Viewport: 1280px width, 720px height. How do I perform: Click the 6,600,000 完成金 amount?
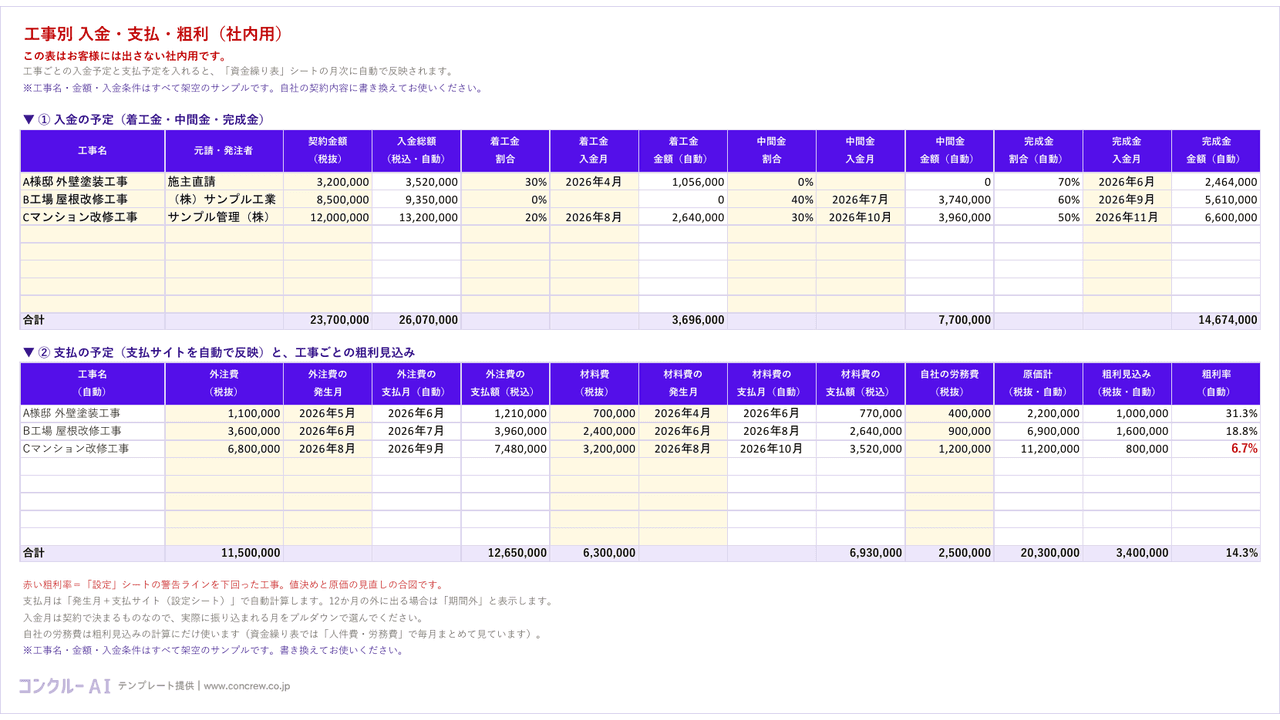click(1216, 217)
